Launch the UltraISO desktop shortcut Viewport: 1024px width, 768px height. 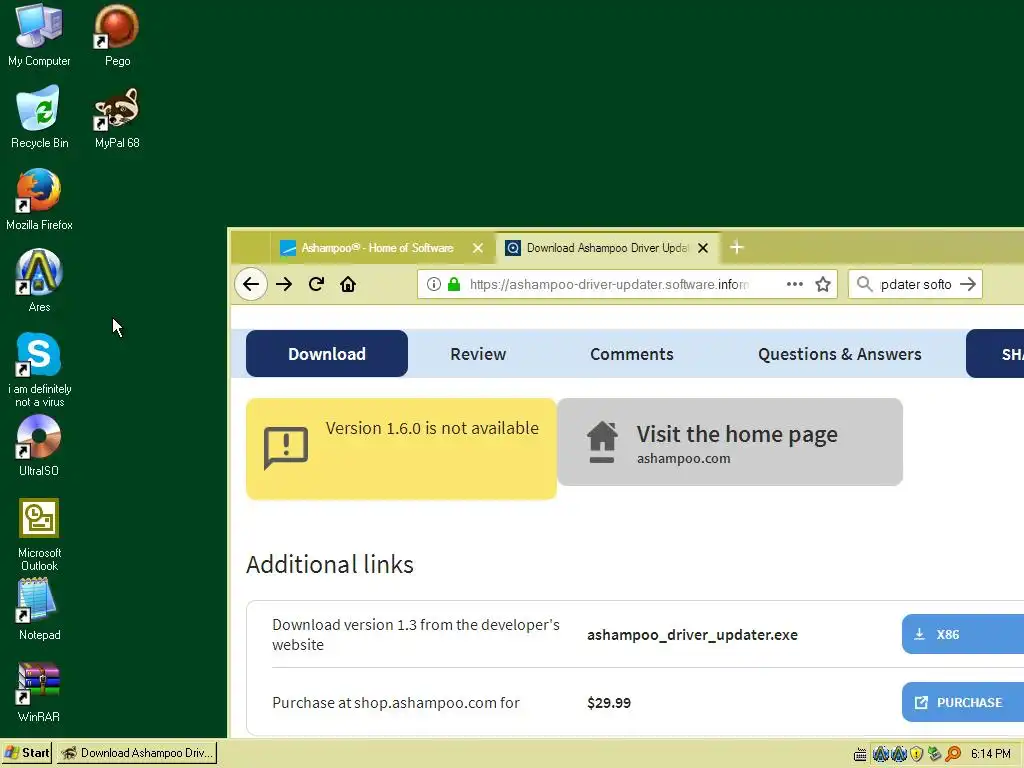[39, 445]
